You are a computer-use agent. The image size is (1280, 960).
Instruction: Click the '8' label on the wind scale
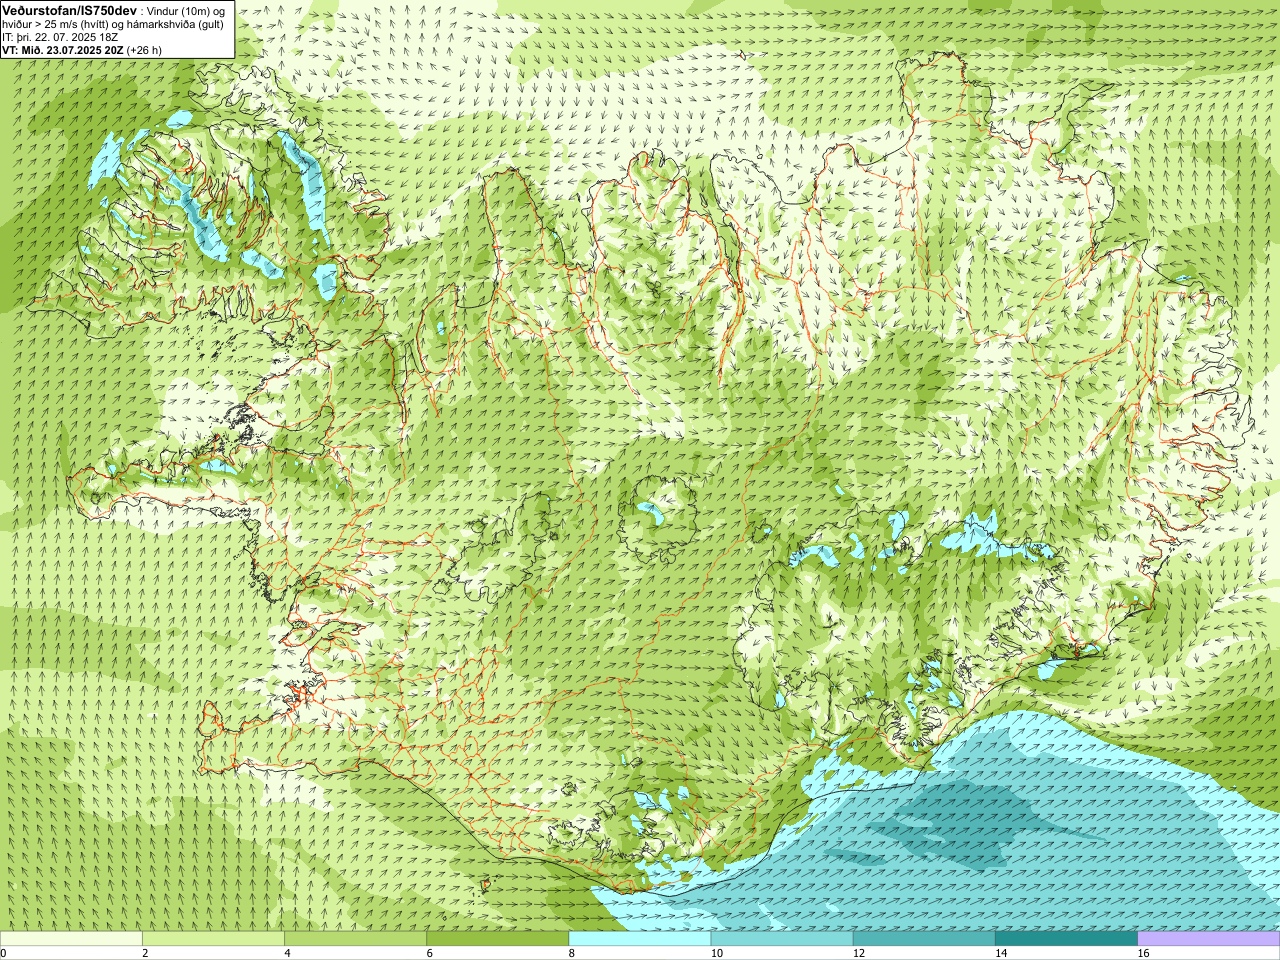(x=572, y=953)
